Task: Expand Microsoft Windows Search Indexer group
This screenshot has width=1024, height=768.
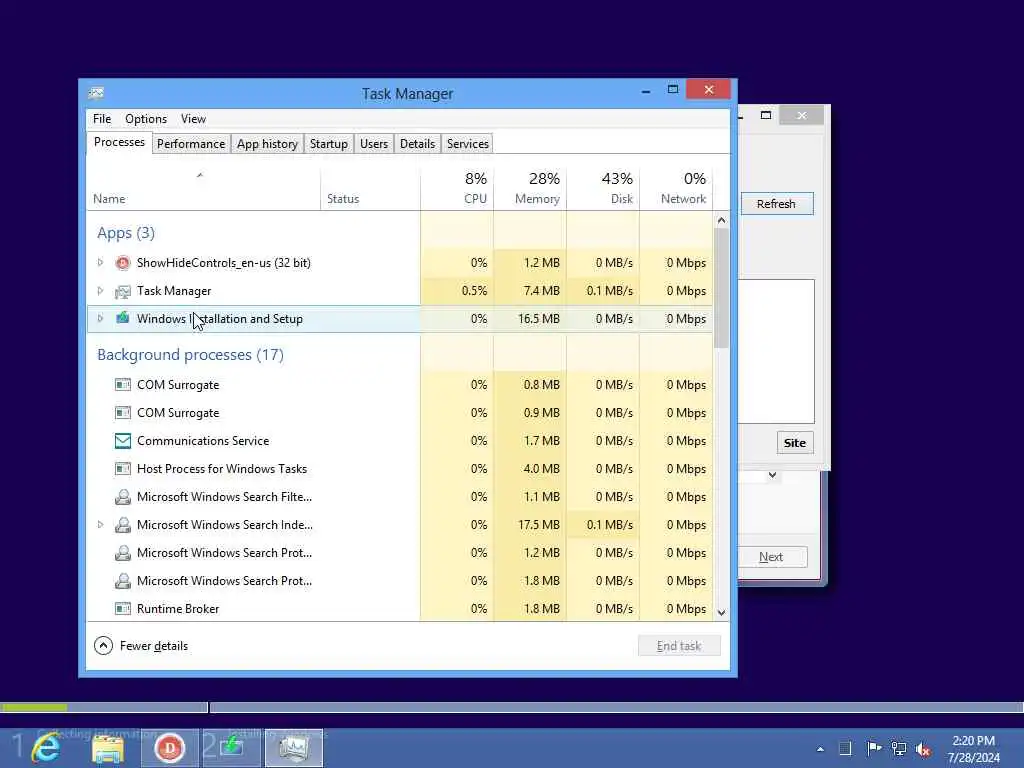Action: click(x=100, y=525)
